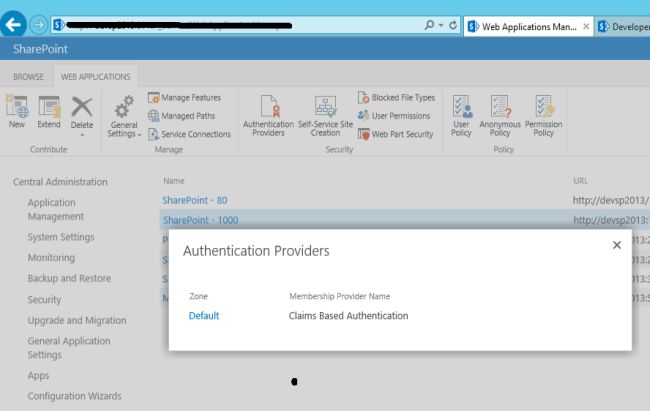Click the browser Refresh icon

click(x=453, y=25)
